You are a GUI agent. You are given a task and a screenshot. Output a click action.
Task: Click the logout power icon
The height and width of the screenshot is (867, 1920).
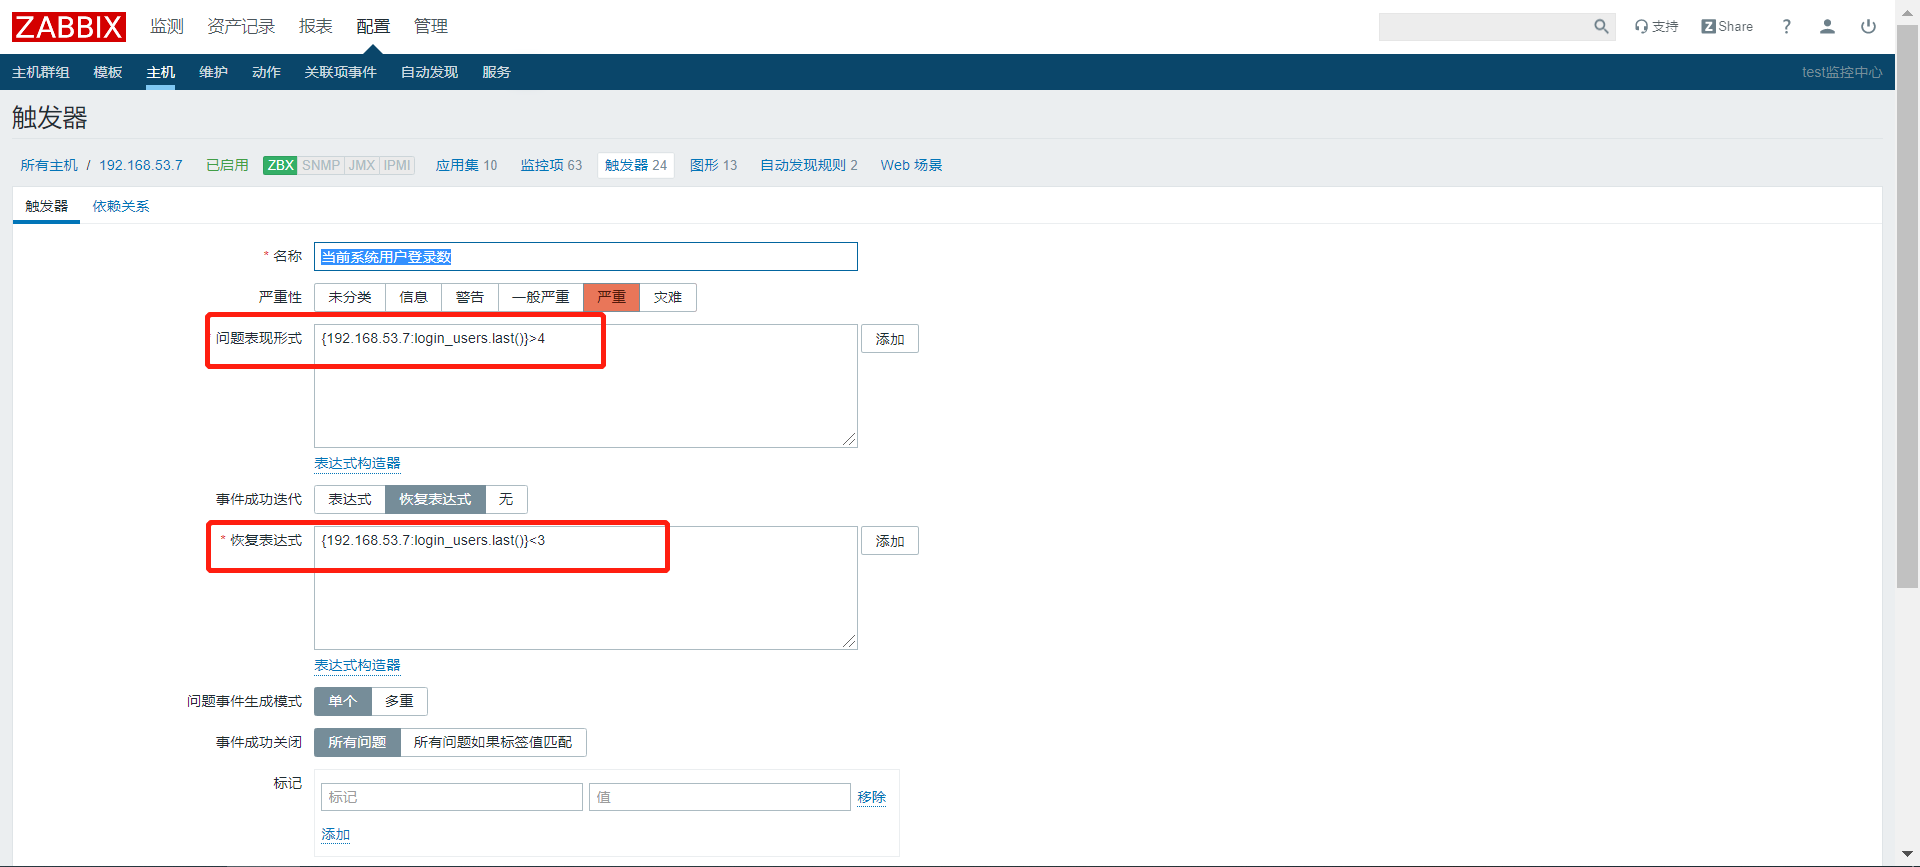1868,27
